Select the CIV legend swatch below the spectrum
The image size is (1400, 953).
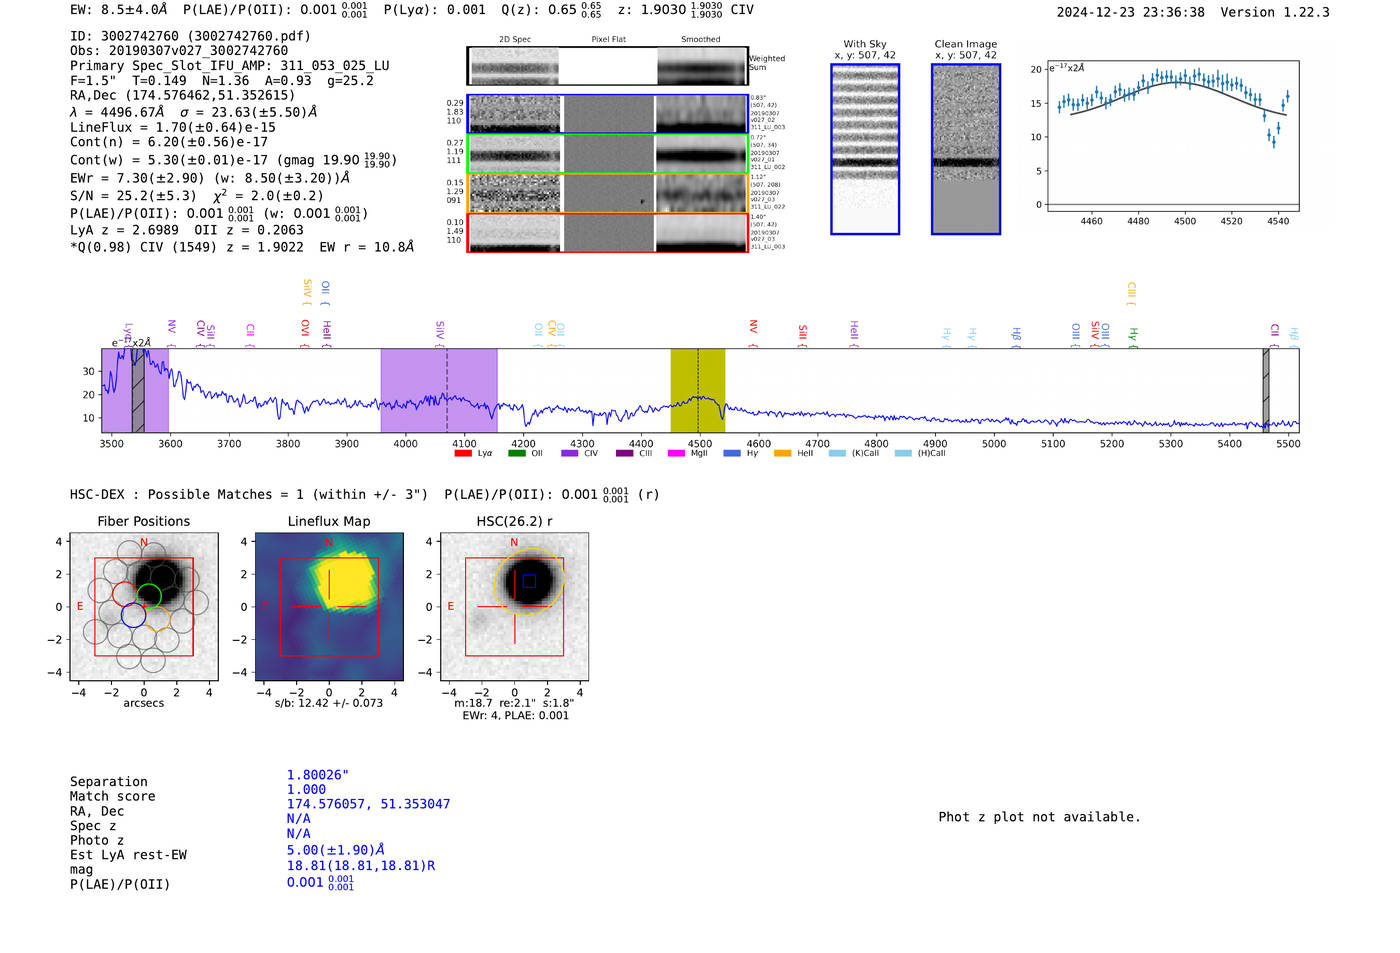(x=570, y=453)
